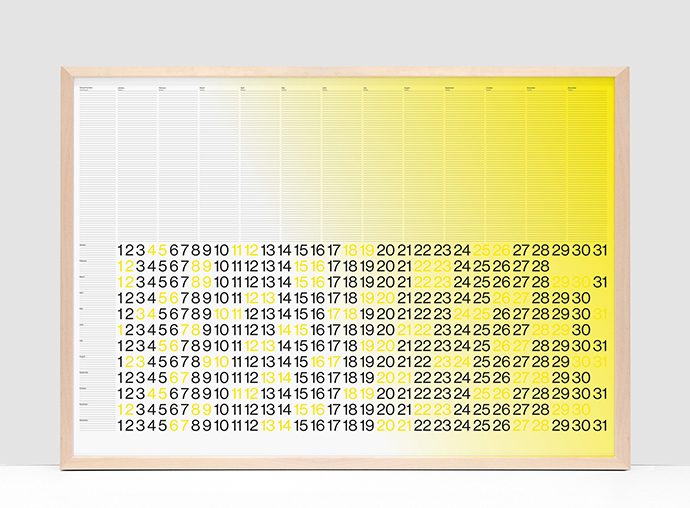Click day 1 in the January row

[x=121, y=250]
